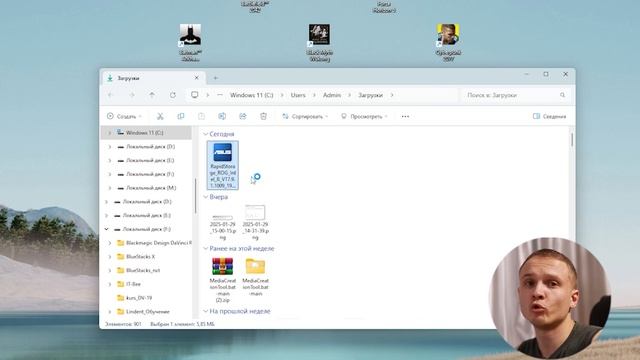Open the chevron dropdown after Admin breadcrumb

(x=350, y=95)
